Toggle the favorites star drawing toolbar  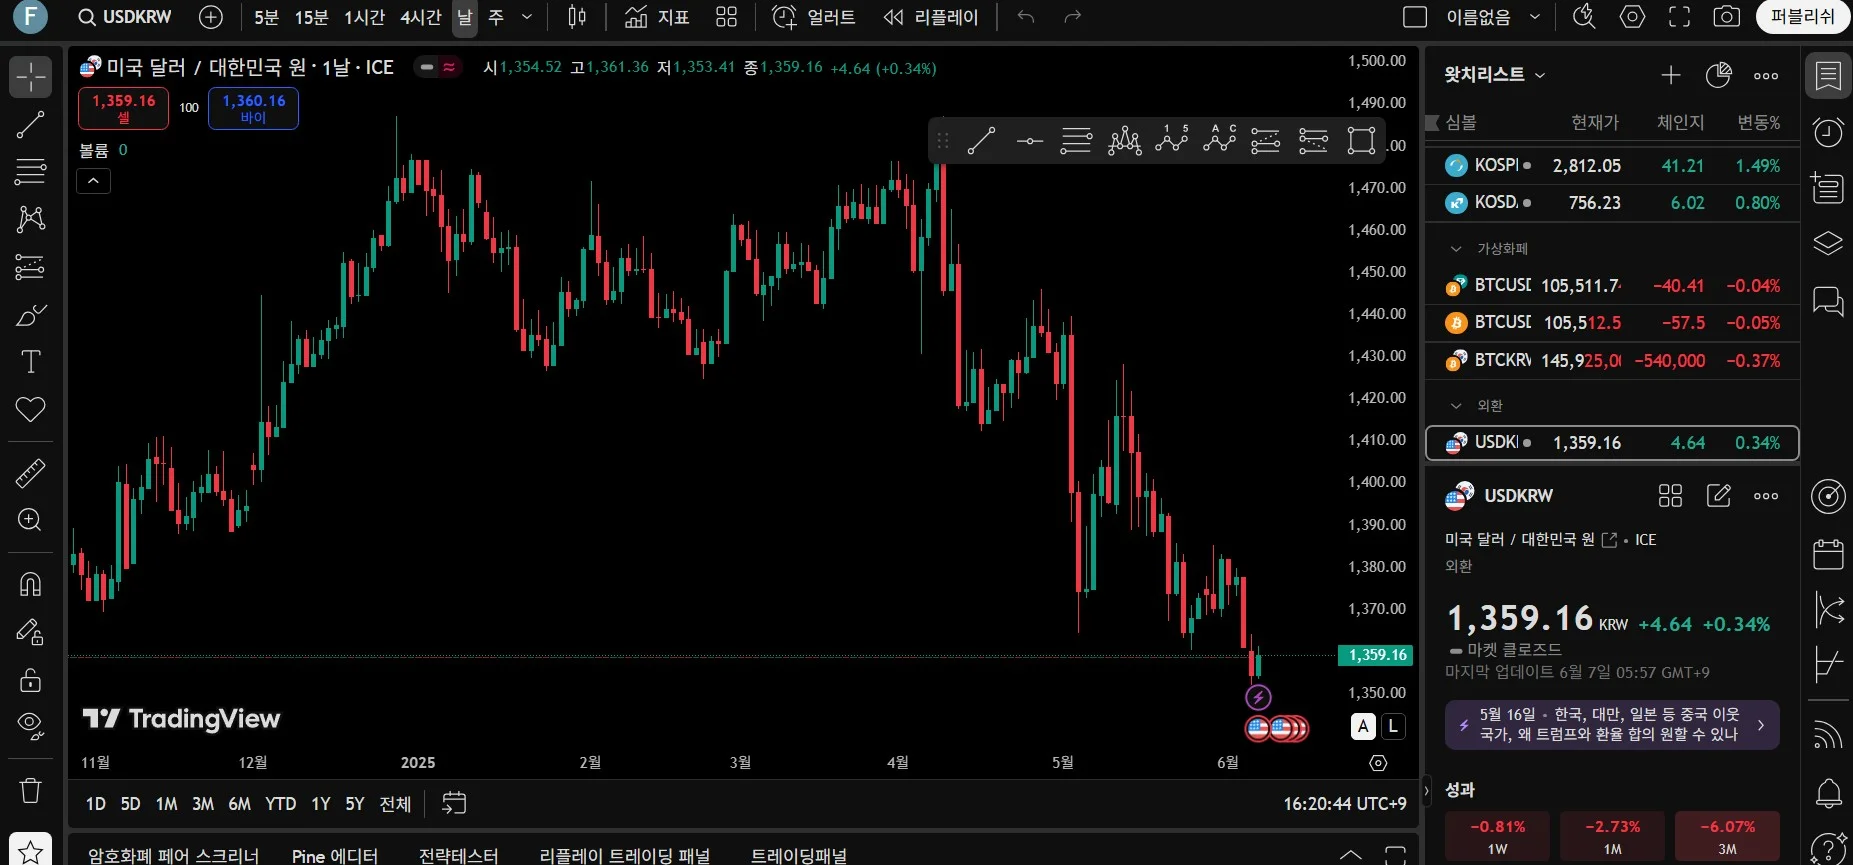point(30,851)
